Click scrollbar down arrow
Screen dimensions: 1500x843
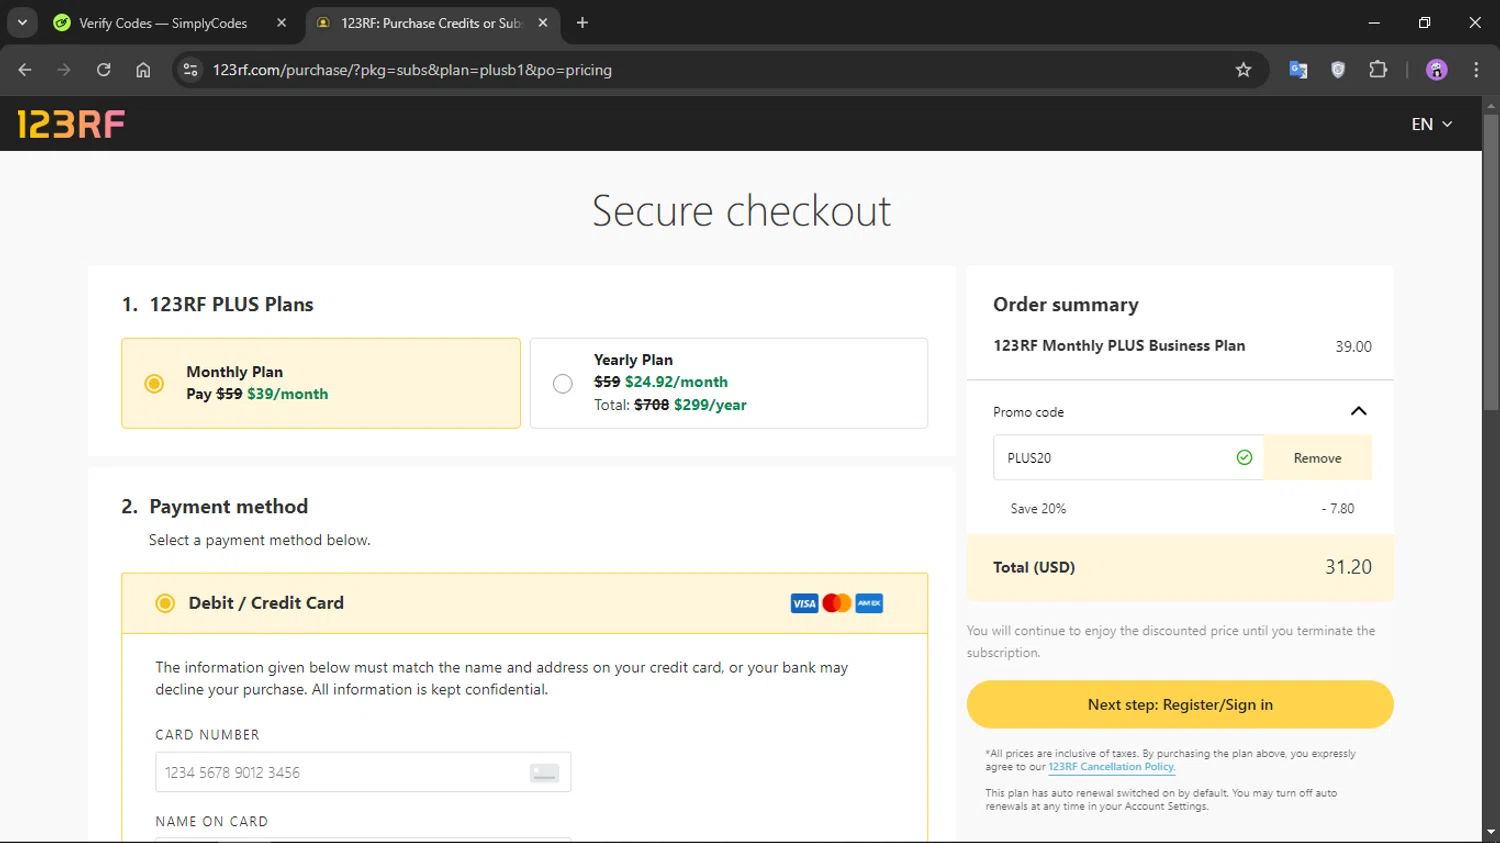point(1491,832)
